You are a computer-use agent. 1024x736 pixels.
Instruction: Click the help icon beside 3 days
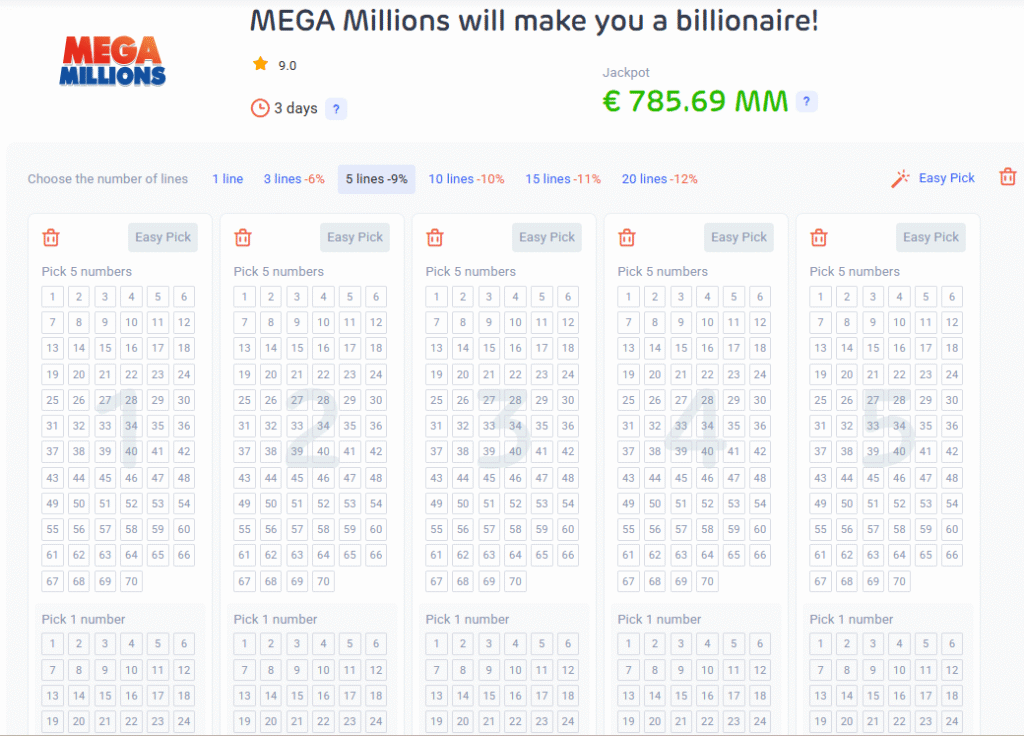(x=336, y=109)
